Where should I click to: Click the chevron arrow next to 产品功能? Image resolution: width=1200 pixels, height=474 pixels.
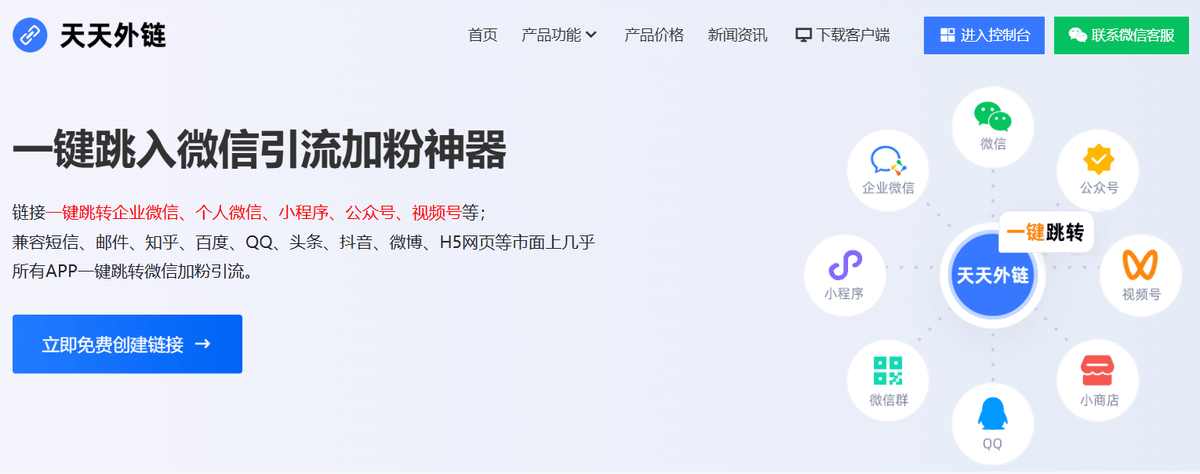591,35
